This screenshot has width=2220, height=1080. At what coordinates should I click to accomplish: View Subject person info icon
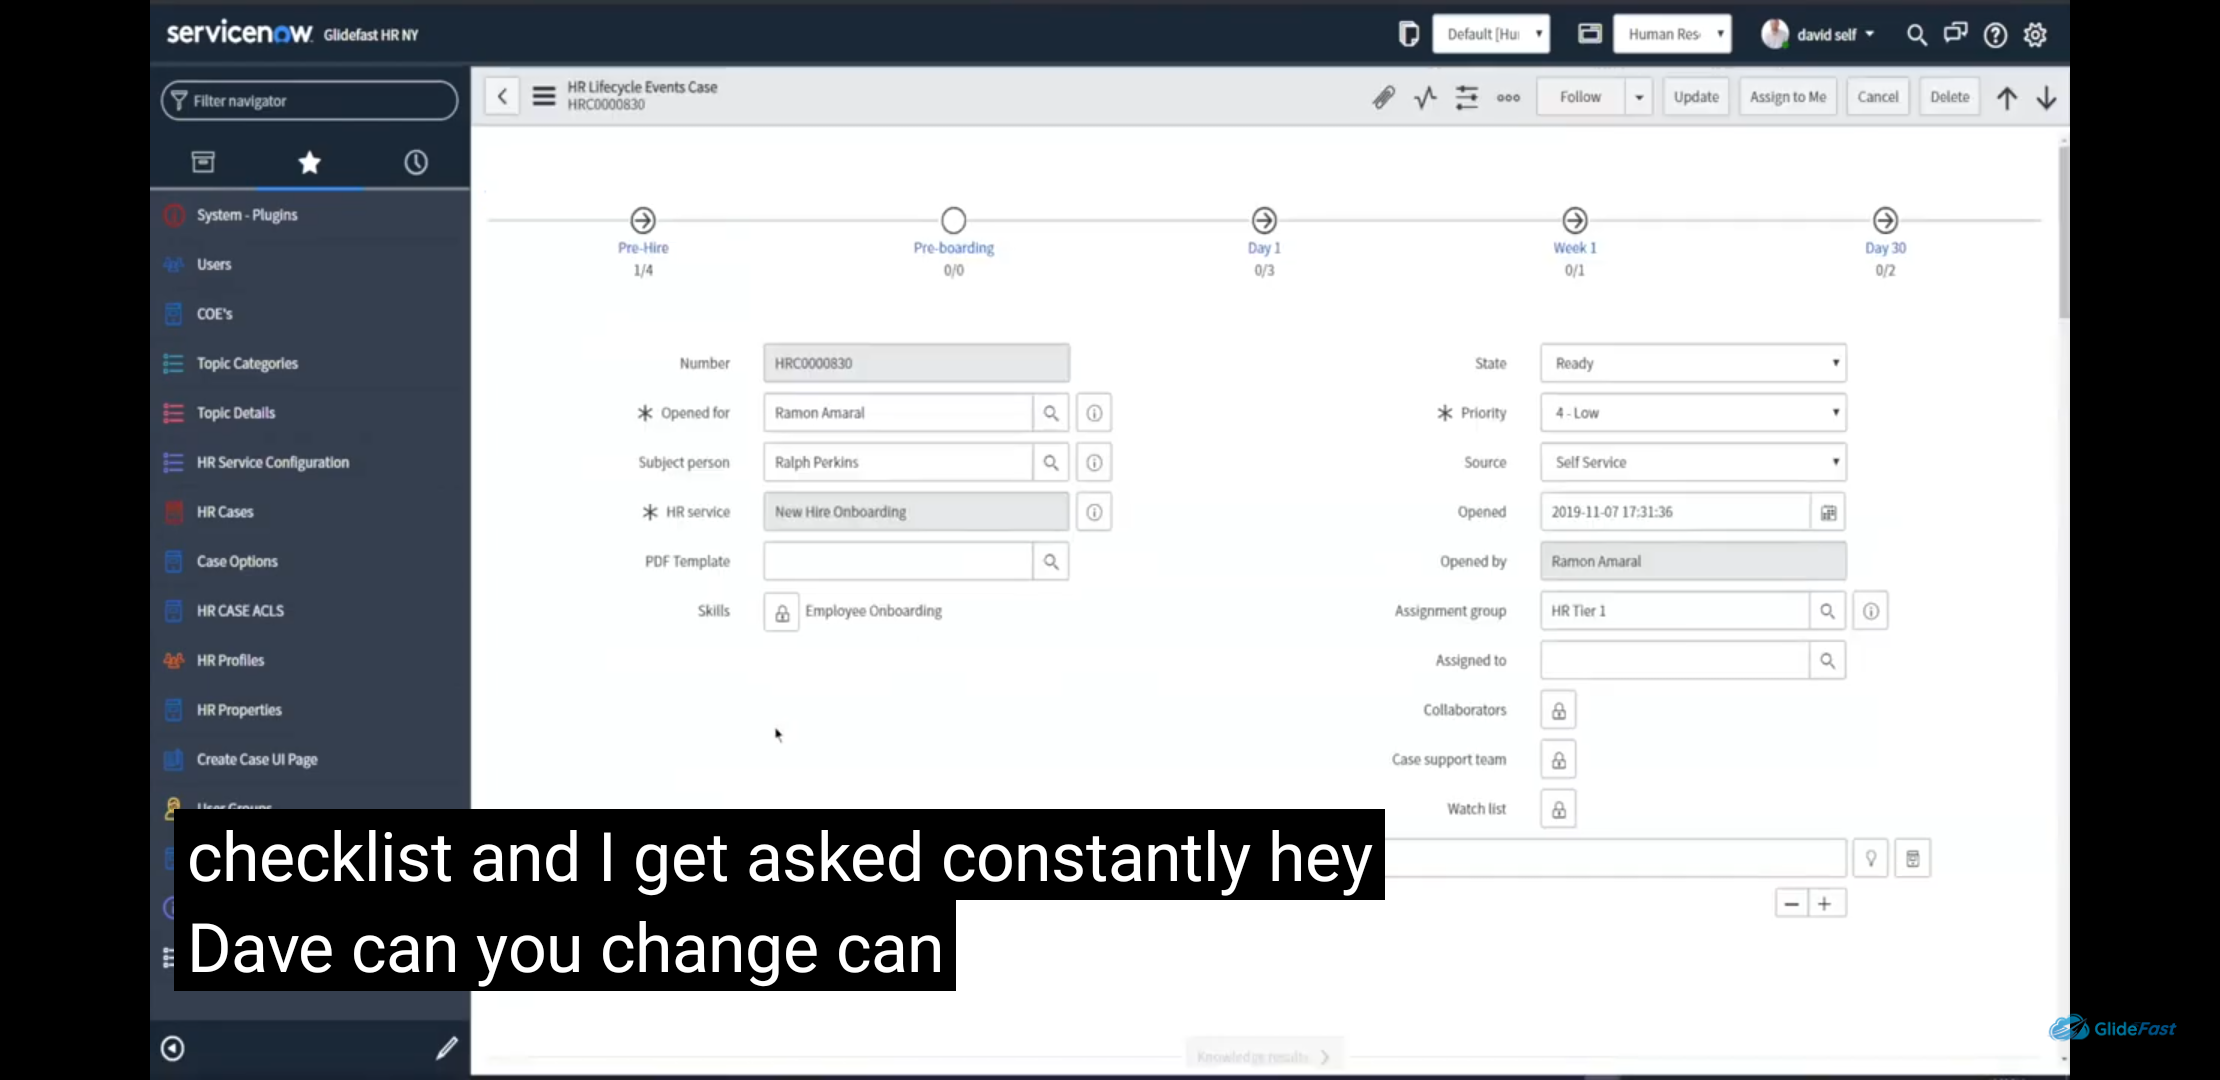[x=1094, y=462]
